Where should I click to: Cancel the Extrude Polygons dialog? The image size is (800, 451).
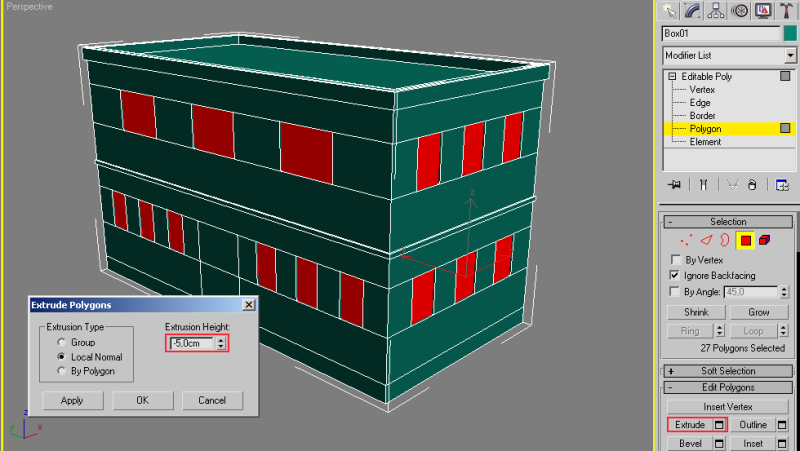point(212,400)
